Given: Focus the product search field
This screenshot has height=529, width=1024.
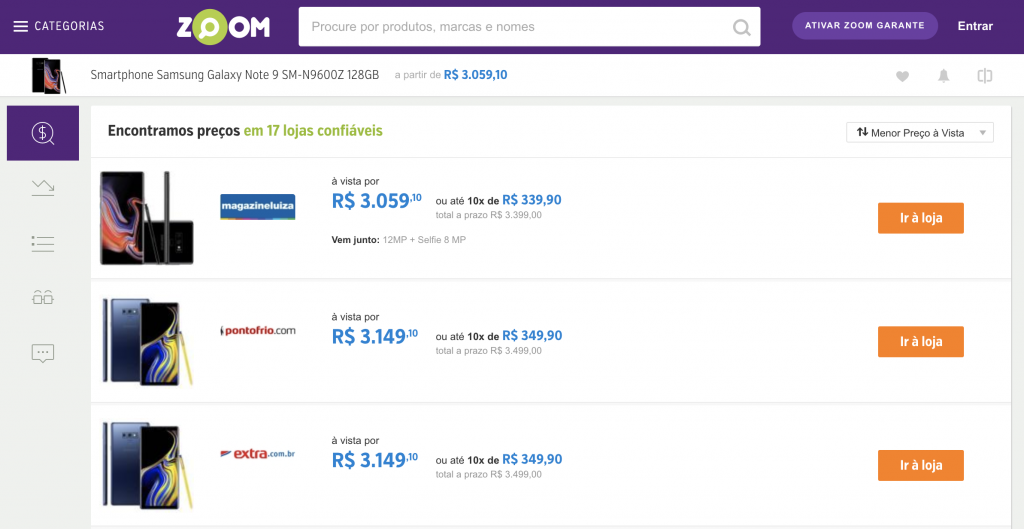Looking at the screenshot, I should pyautogui.click(x=529, y=27).
